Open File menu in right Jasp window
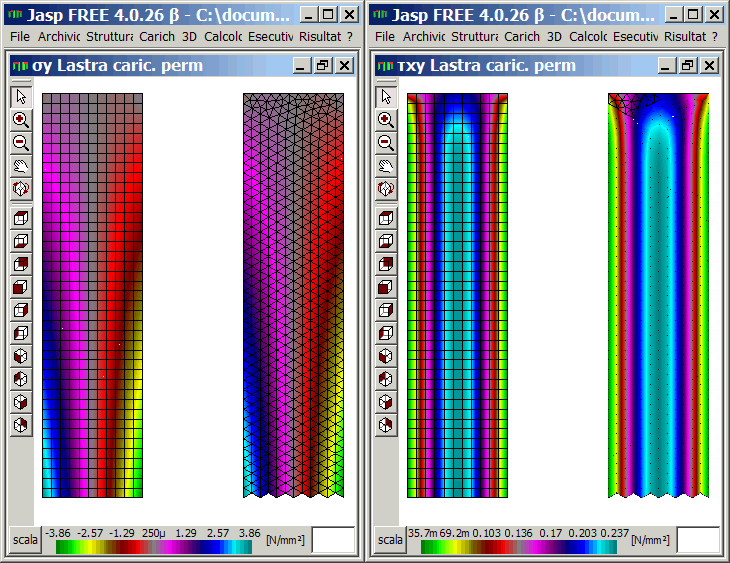 [x=385, y=36]
